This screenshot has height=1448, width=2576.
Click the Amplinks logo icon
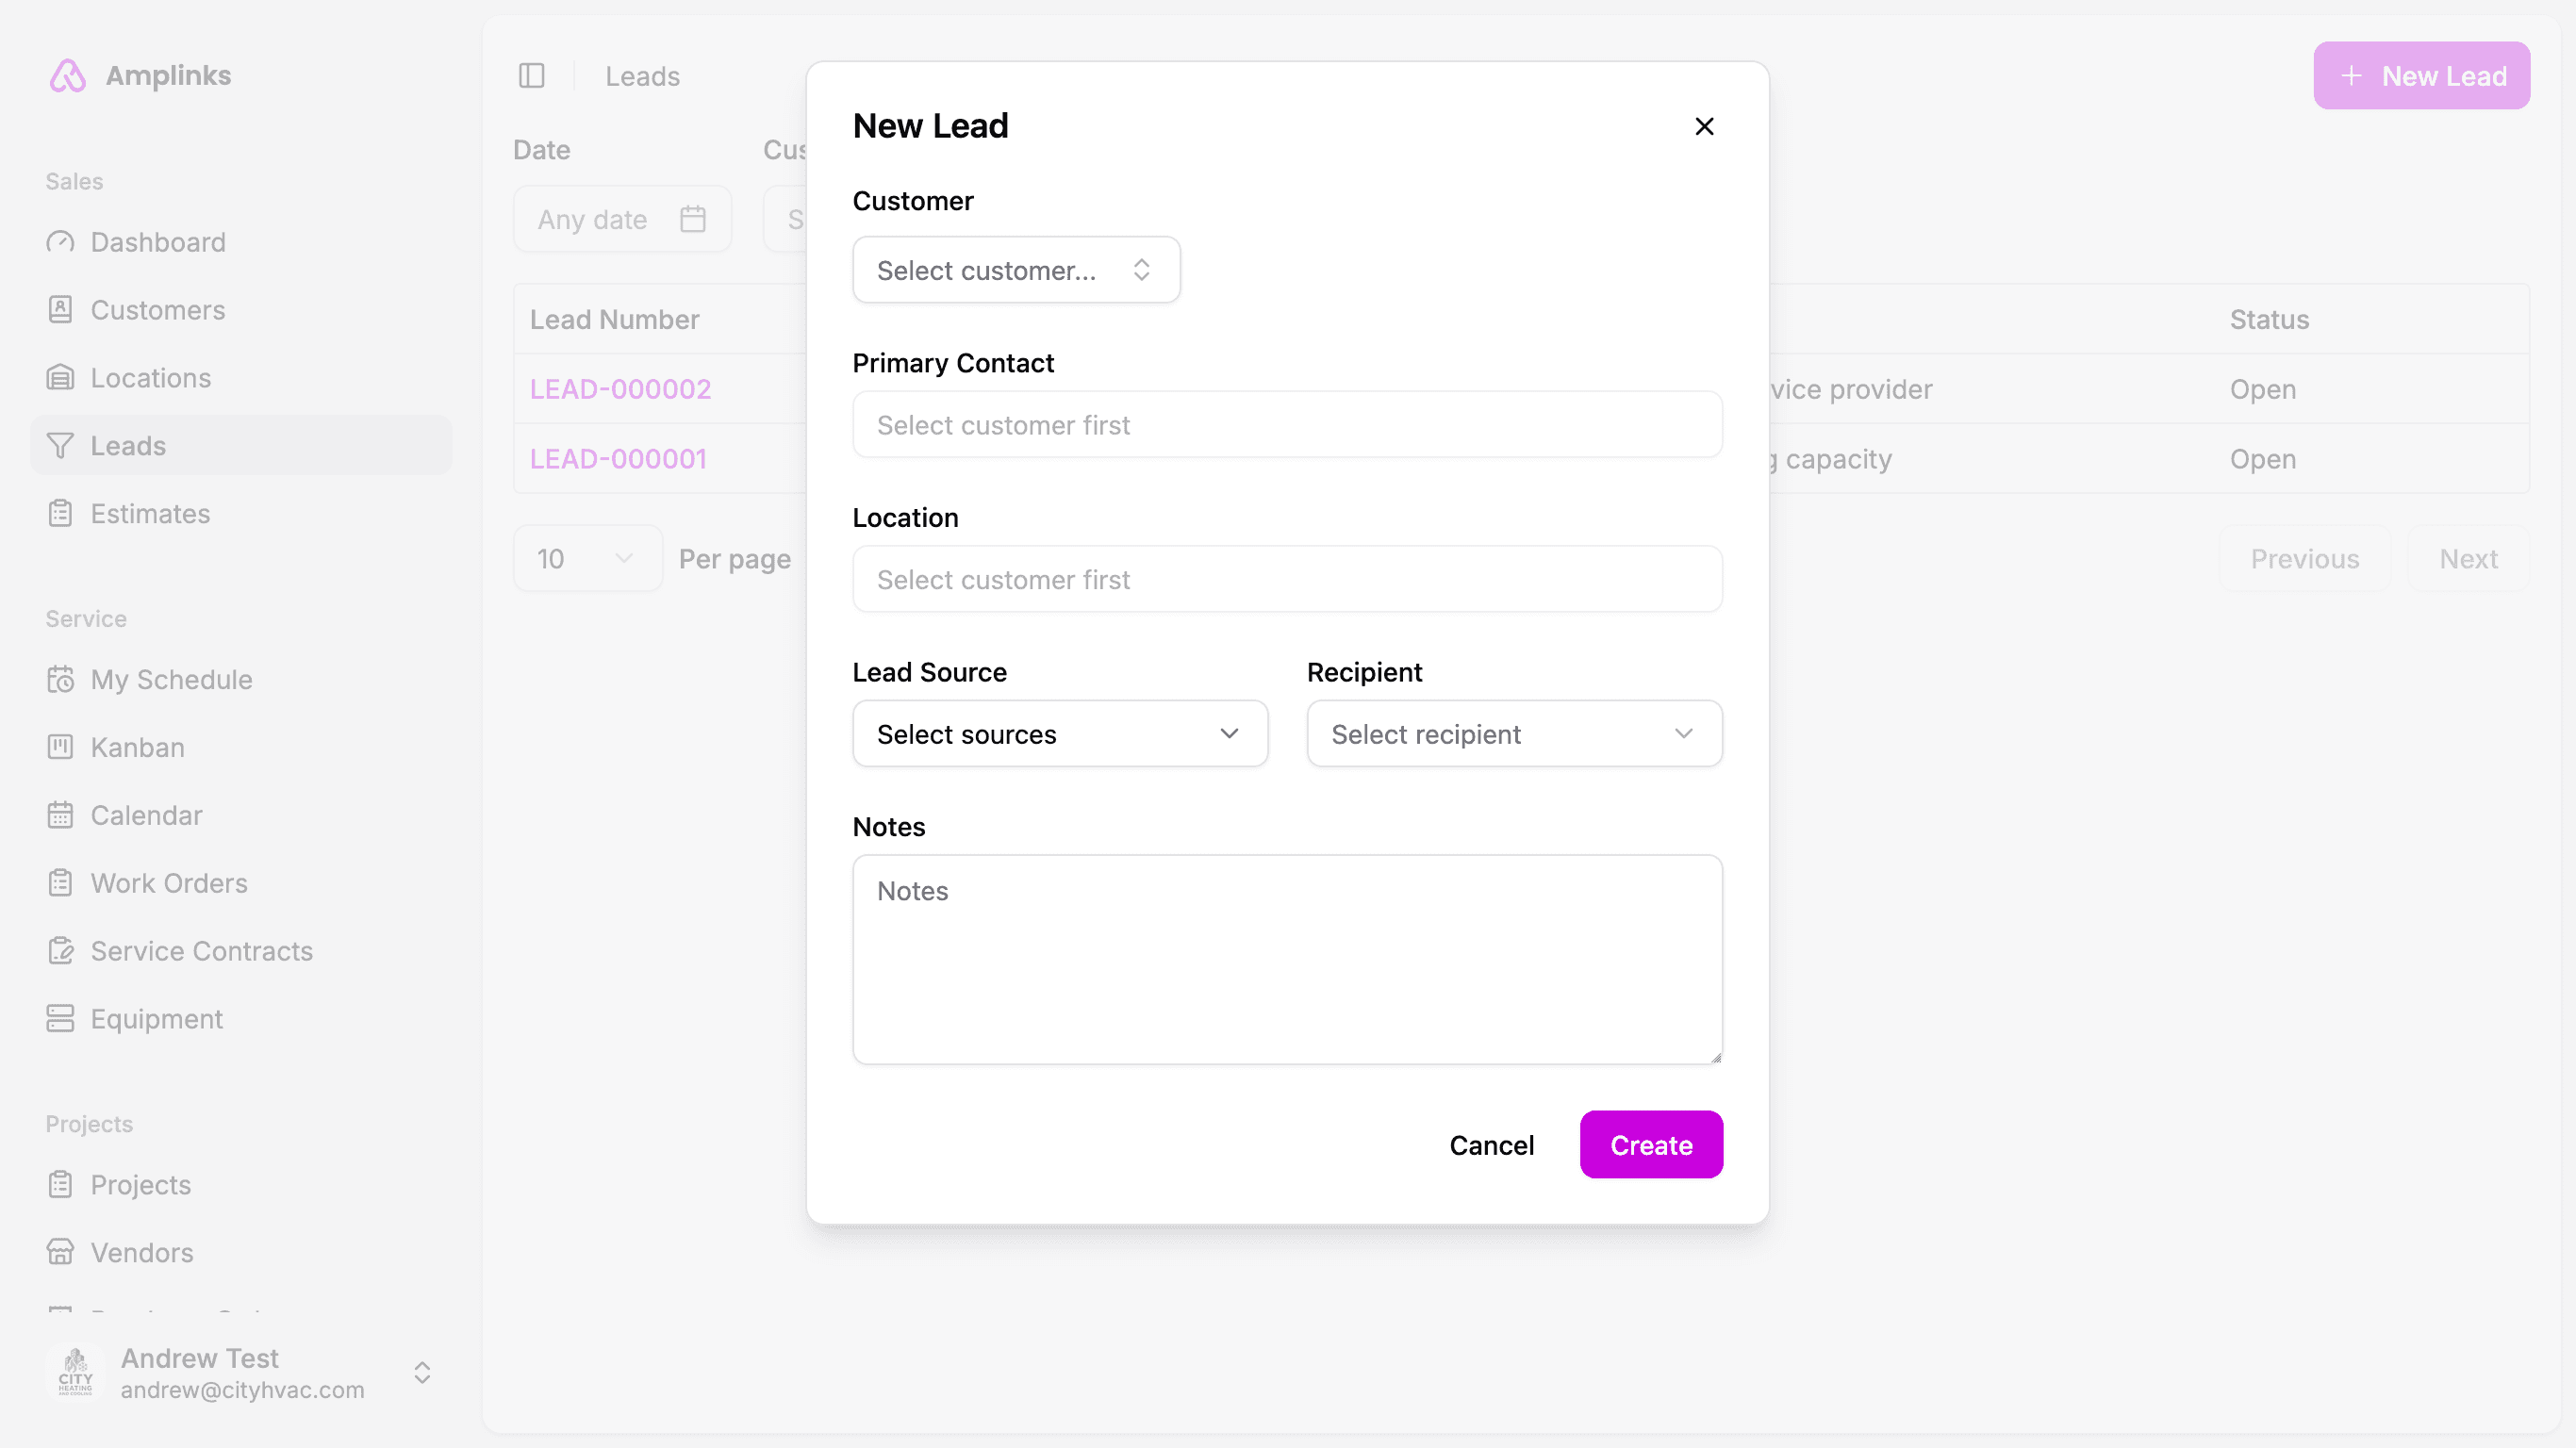pos(67,76)
